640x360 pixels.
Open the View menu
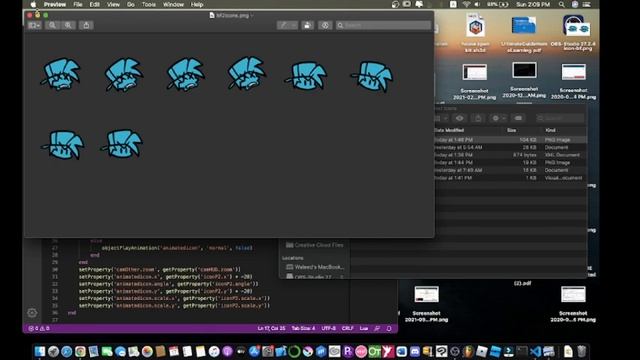(x=113, y=4)
